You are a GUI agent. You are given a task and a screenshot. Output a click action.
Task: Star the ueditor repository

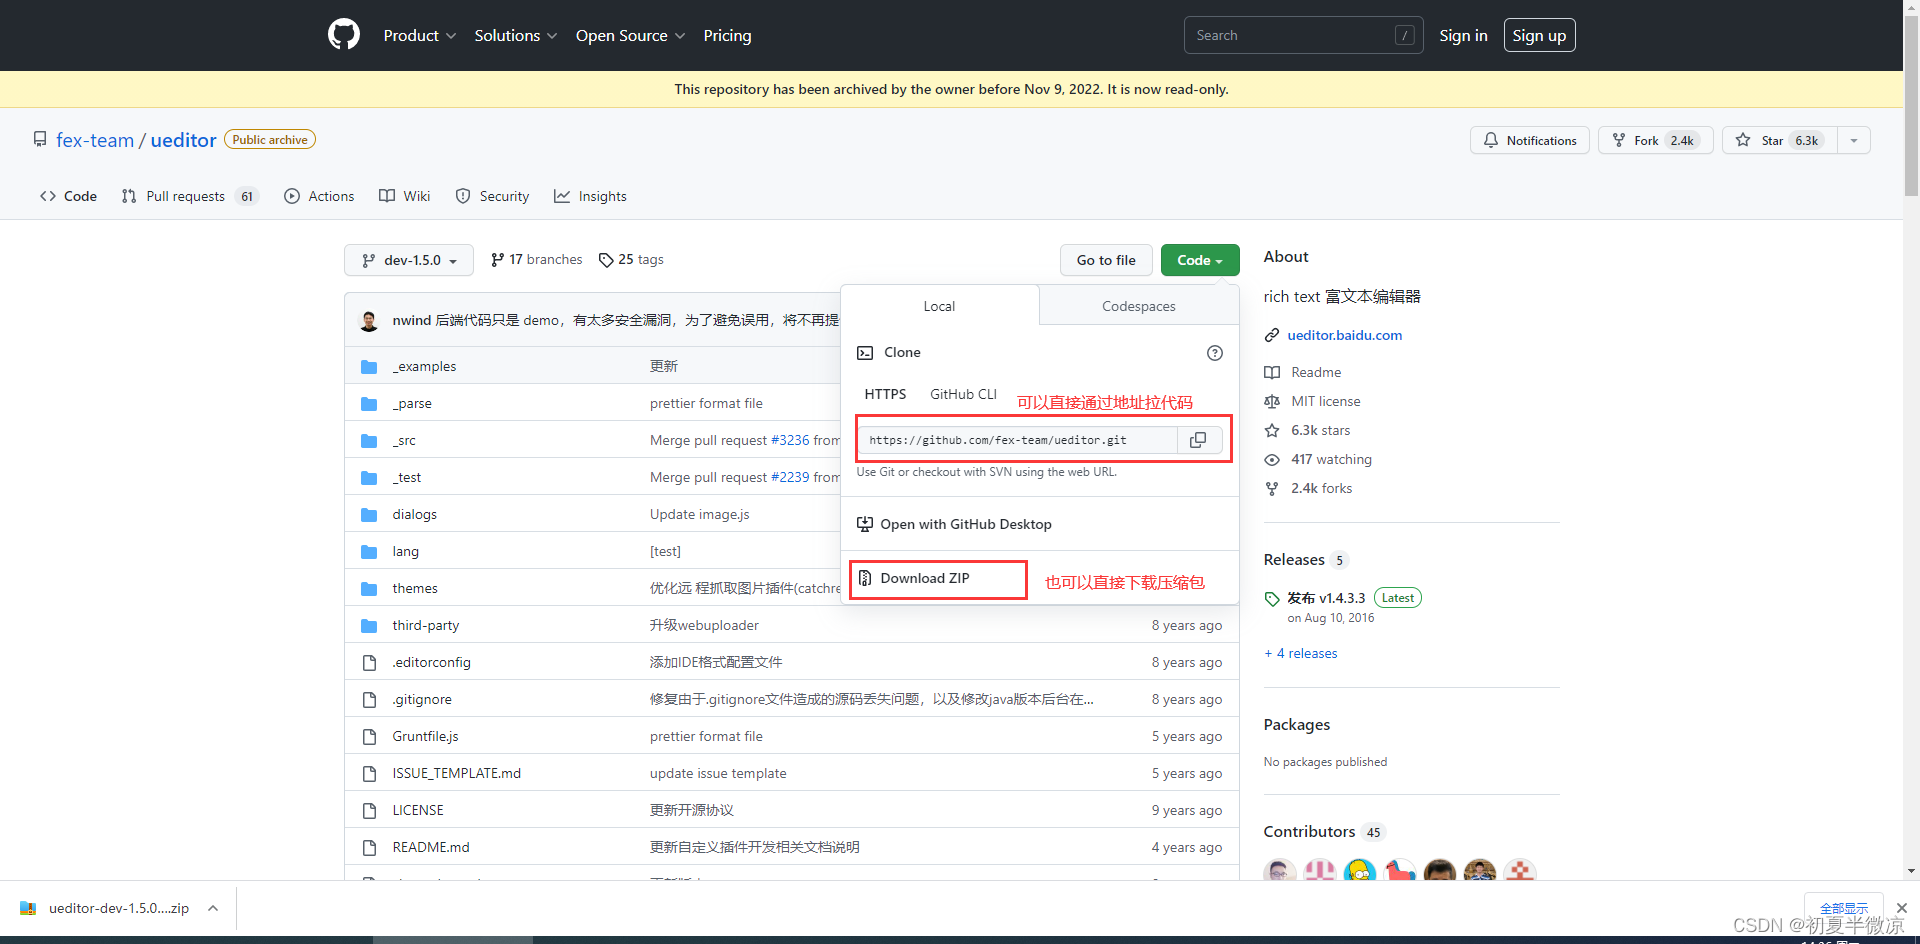tap(1779, 140)
